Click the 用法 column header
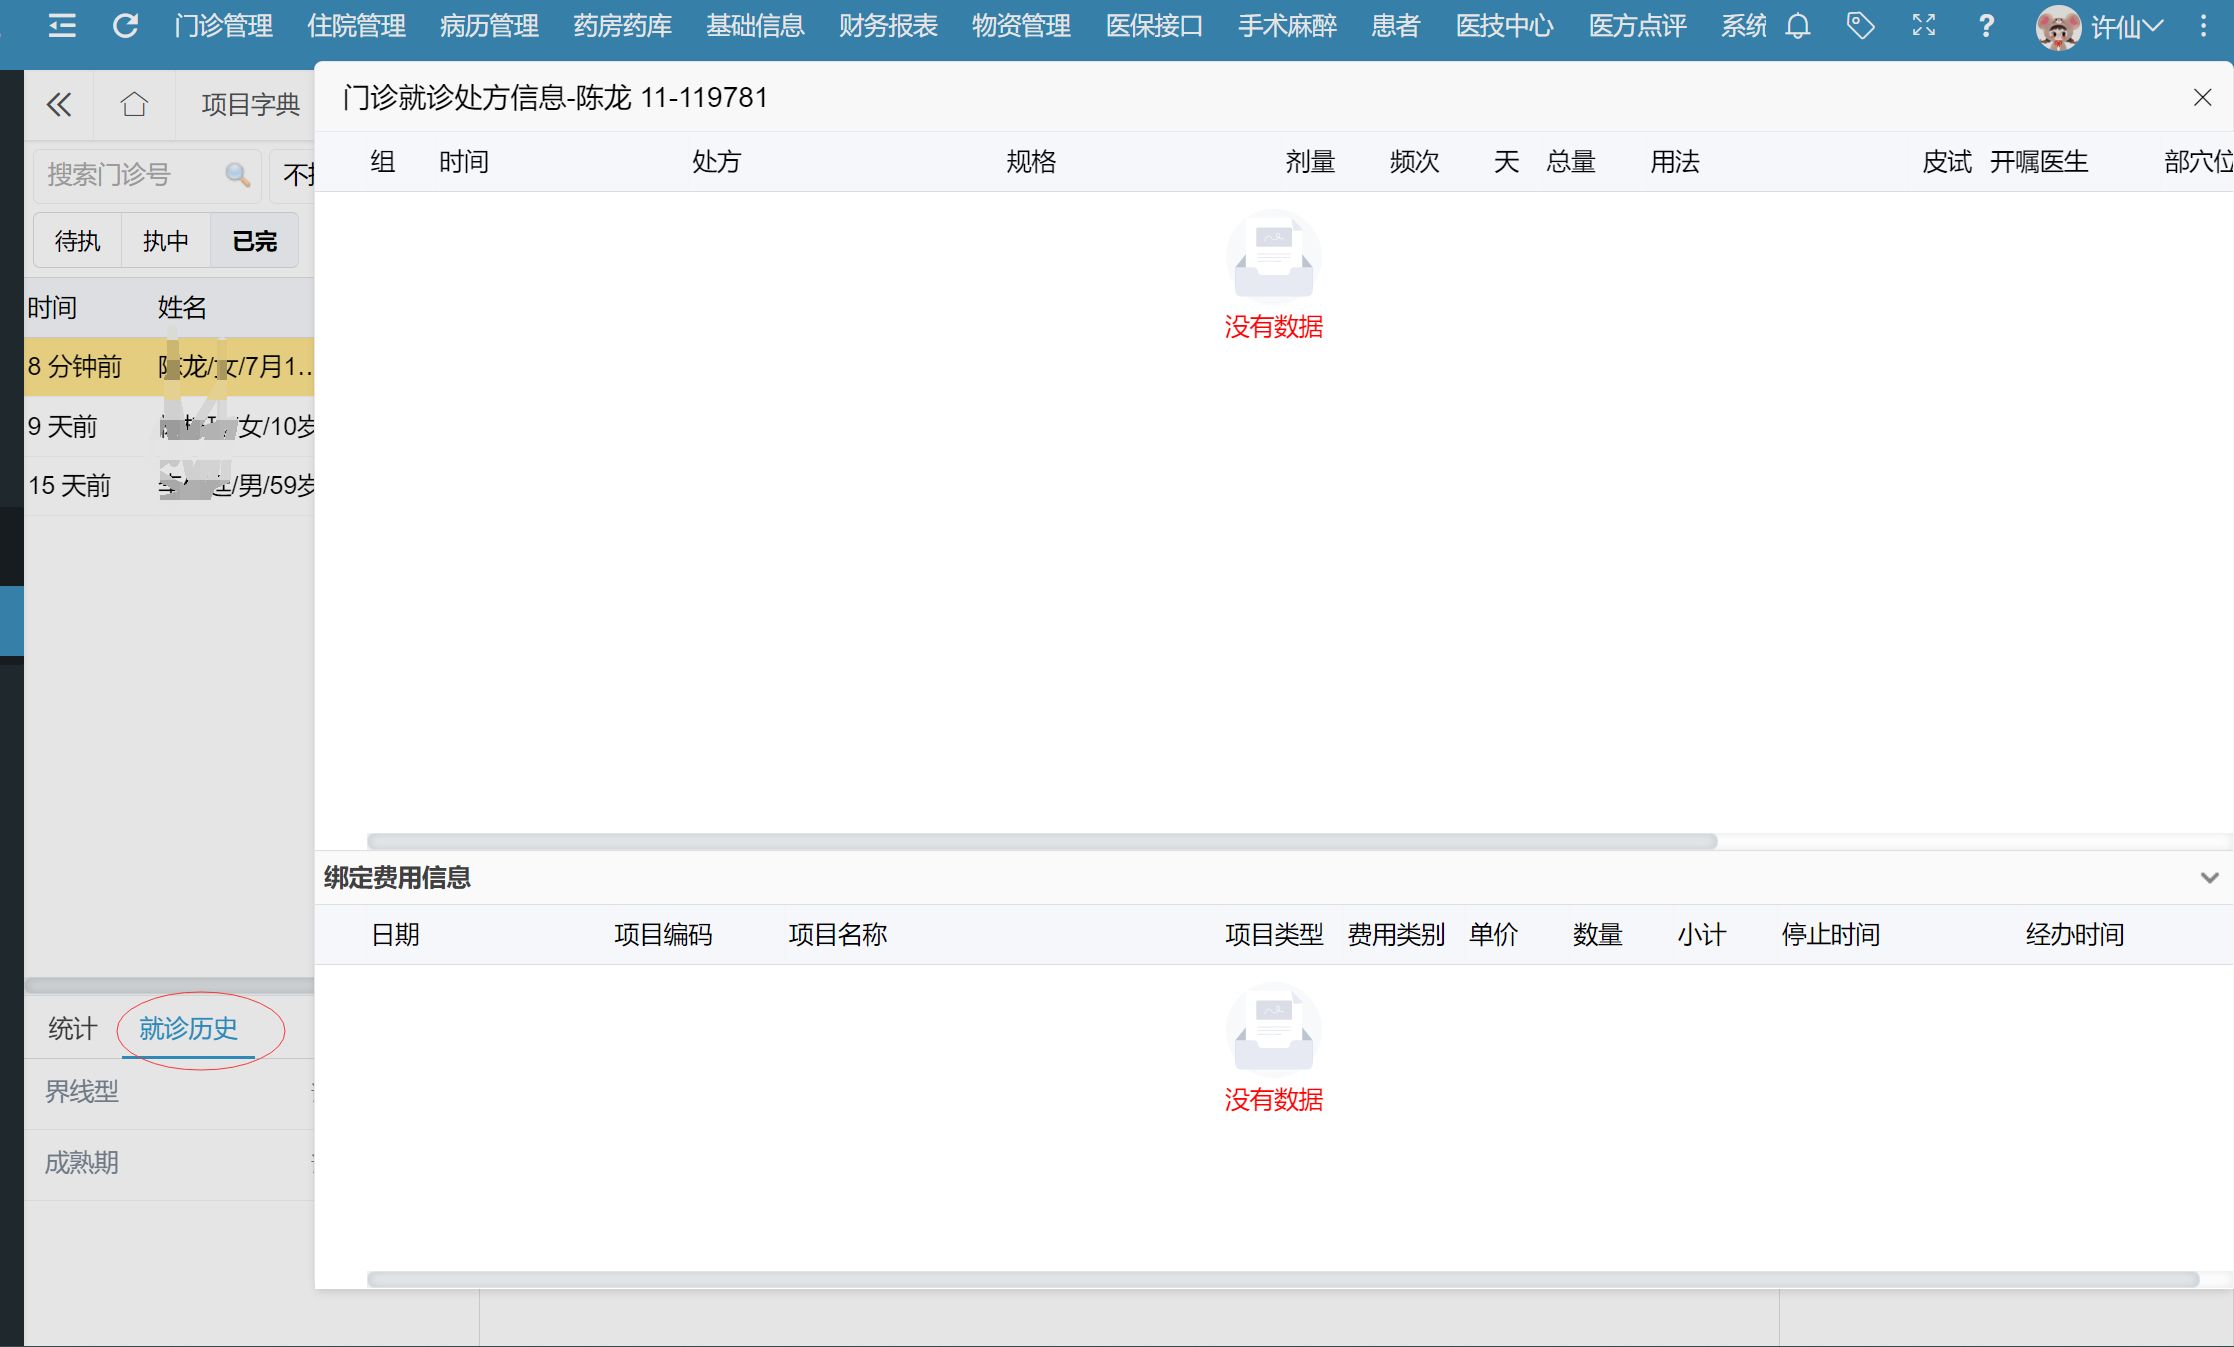This screenshot has height=1347, width=2234. click(x=1675, y=161)
